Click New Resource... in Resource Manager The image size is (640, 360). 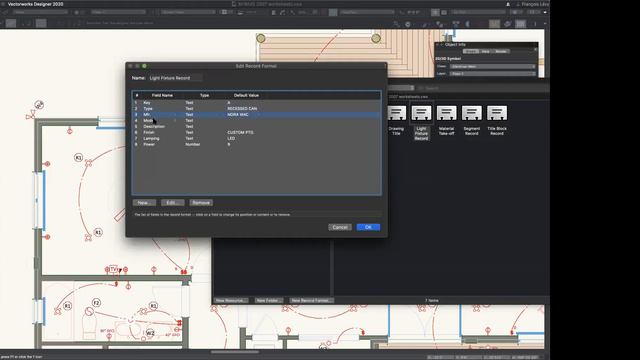tap(231, 300)
